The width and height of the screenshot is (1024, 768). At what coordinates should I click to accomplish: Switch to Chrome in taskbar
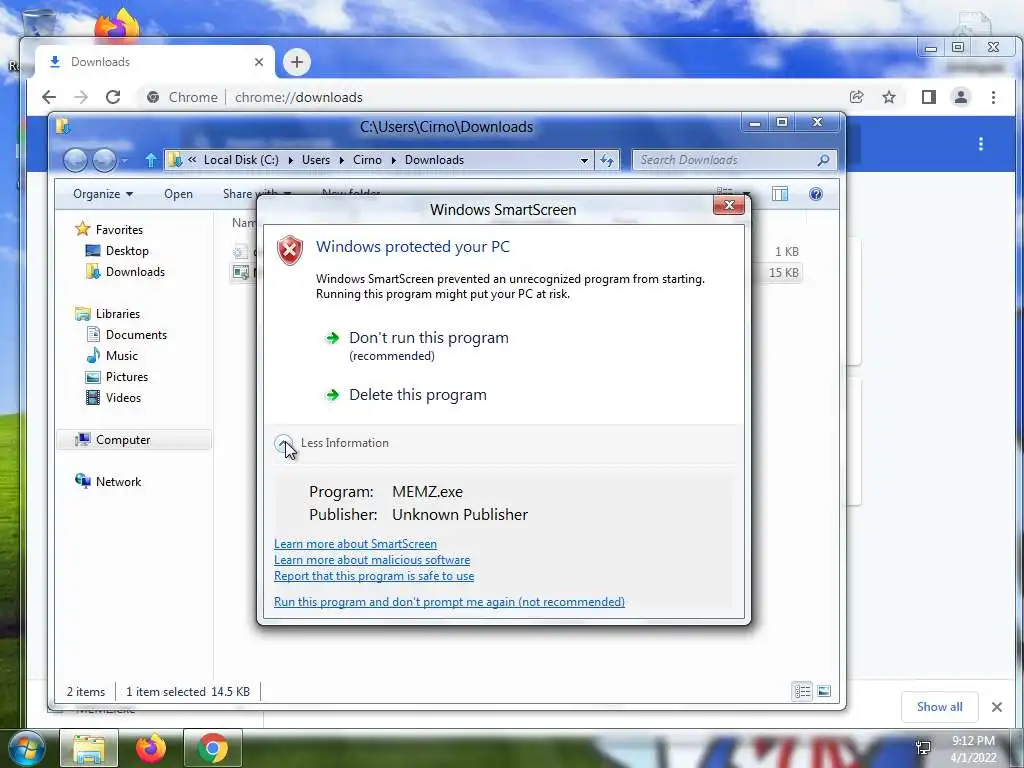pyautogui.click(x=213, y=748)
